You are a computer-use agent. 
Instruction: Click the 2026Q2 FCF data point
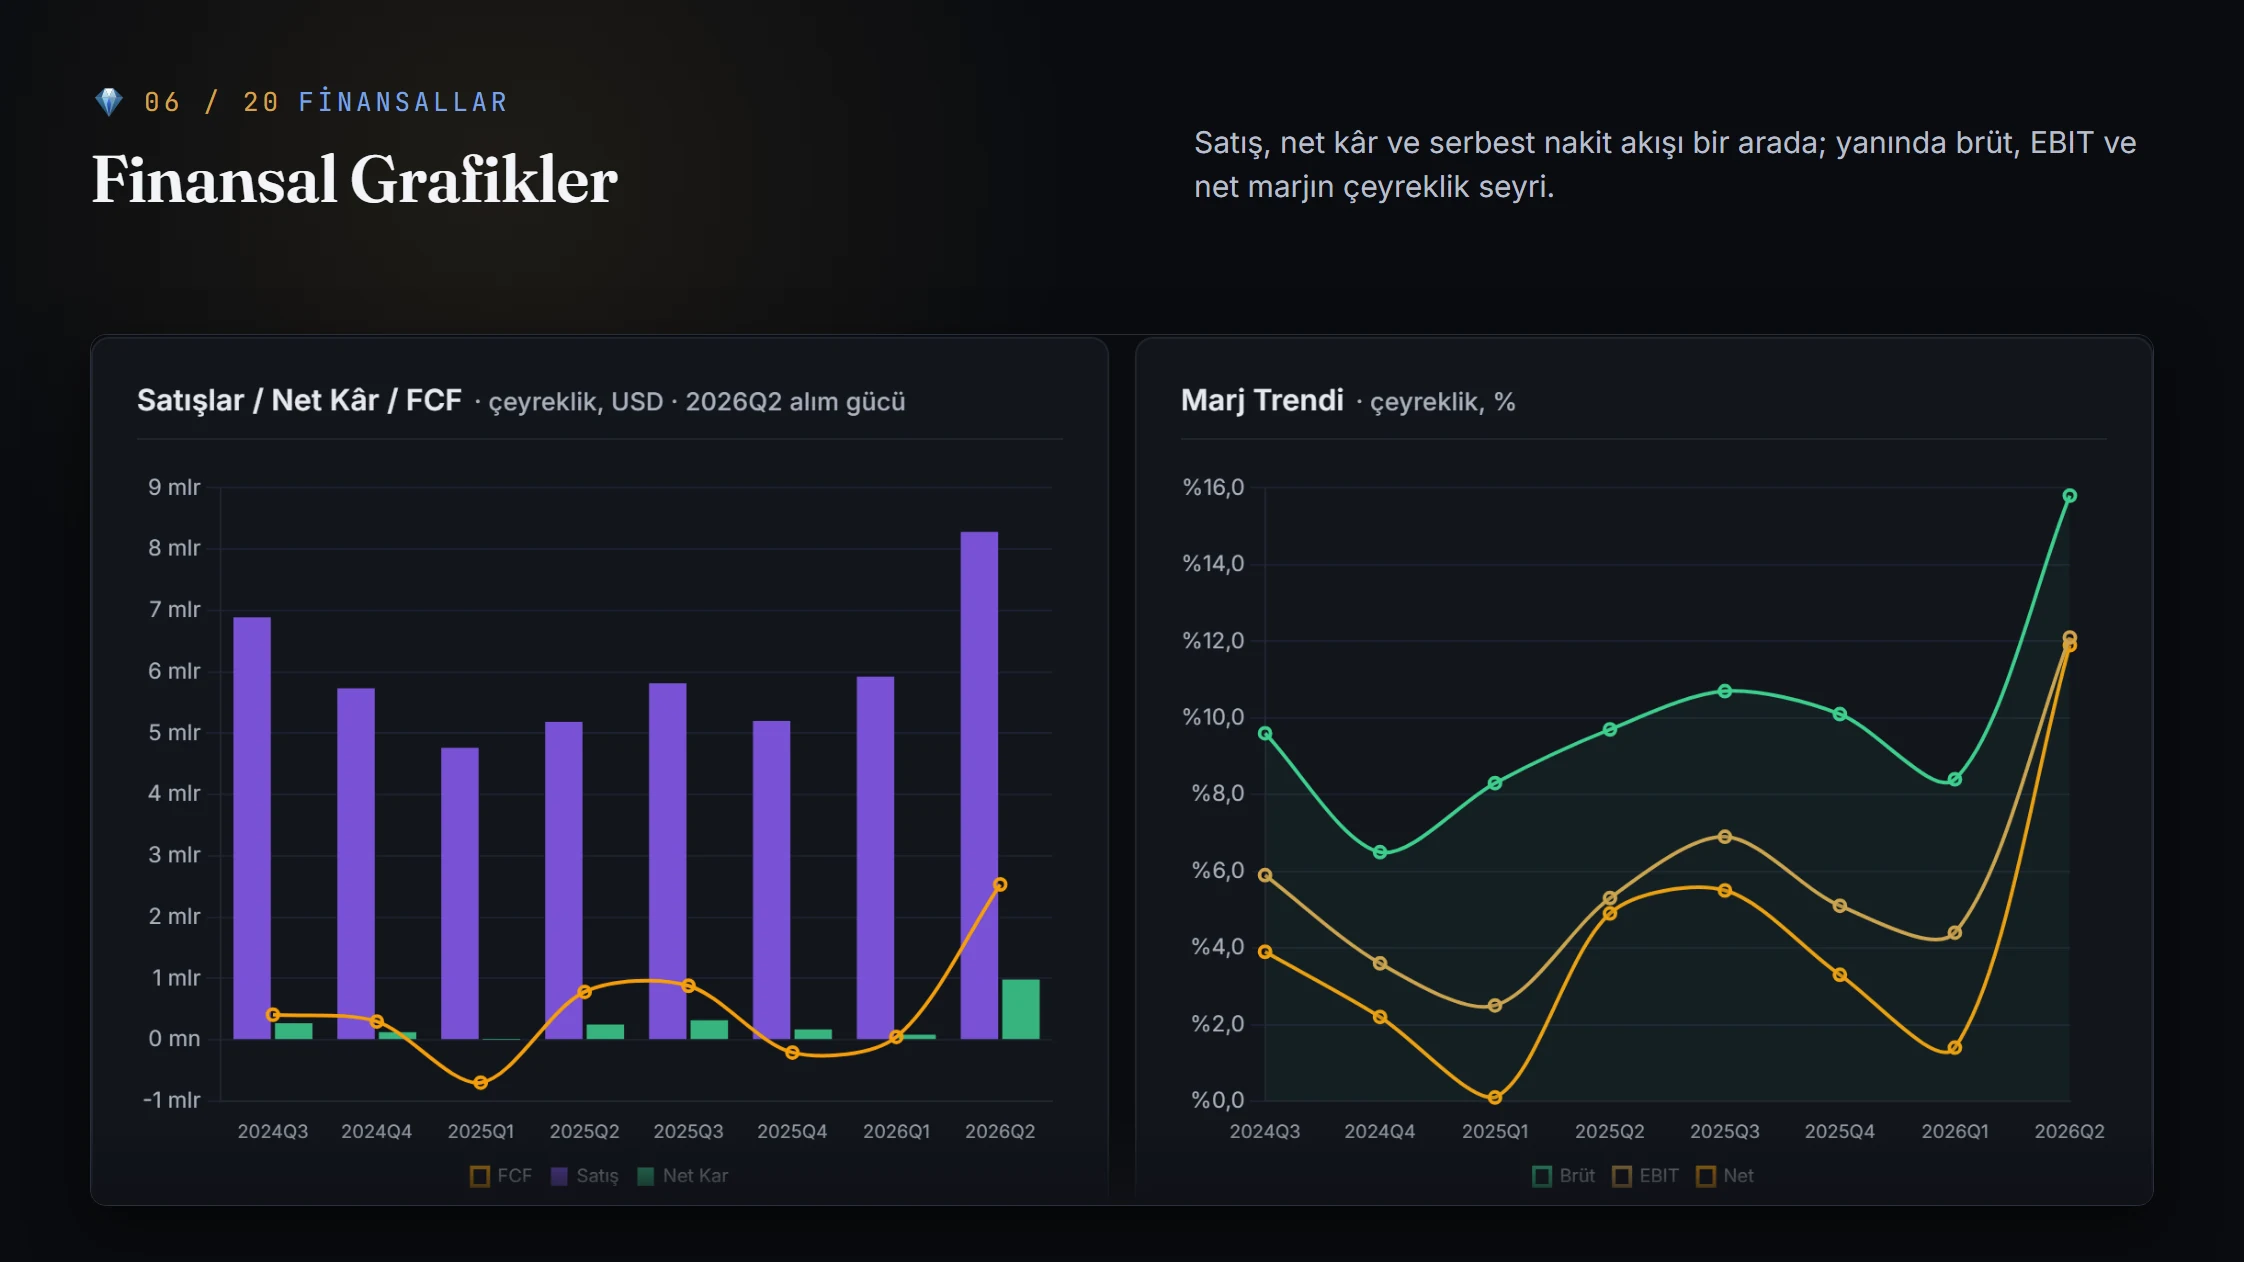[x=1000, y=884]
